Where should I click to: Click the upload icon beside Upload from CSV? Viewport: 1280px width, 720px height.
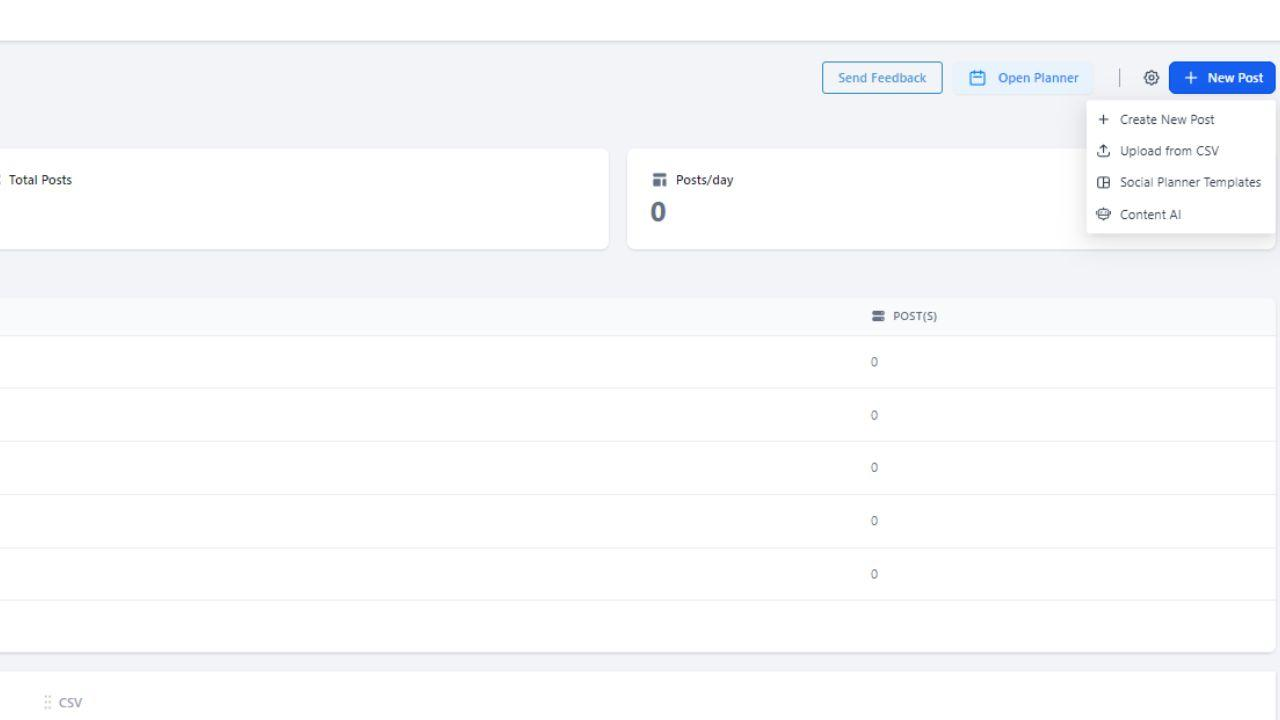[x=1103, y=151]
